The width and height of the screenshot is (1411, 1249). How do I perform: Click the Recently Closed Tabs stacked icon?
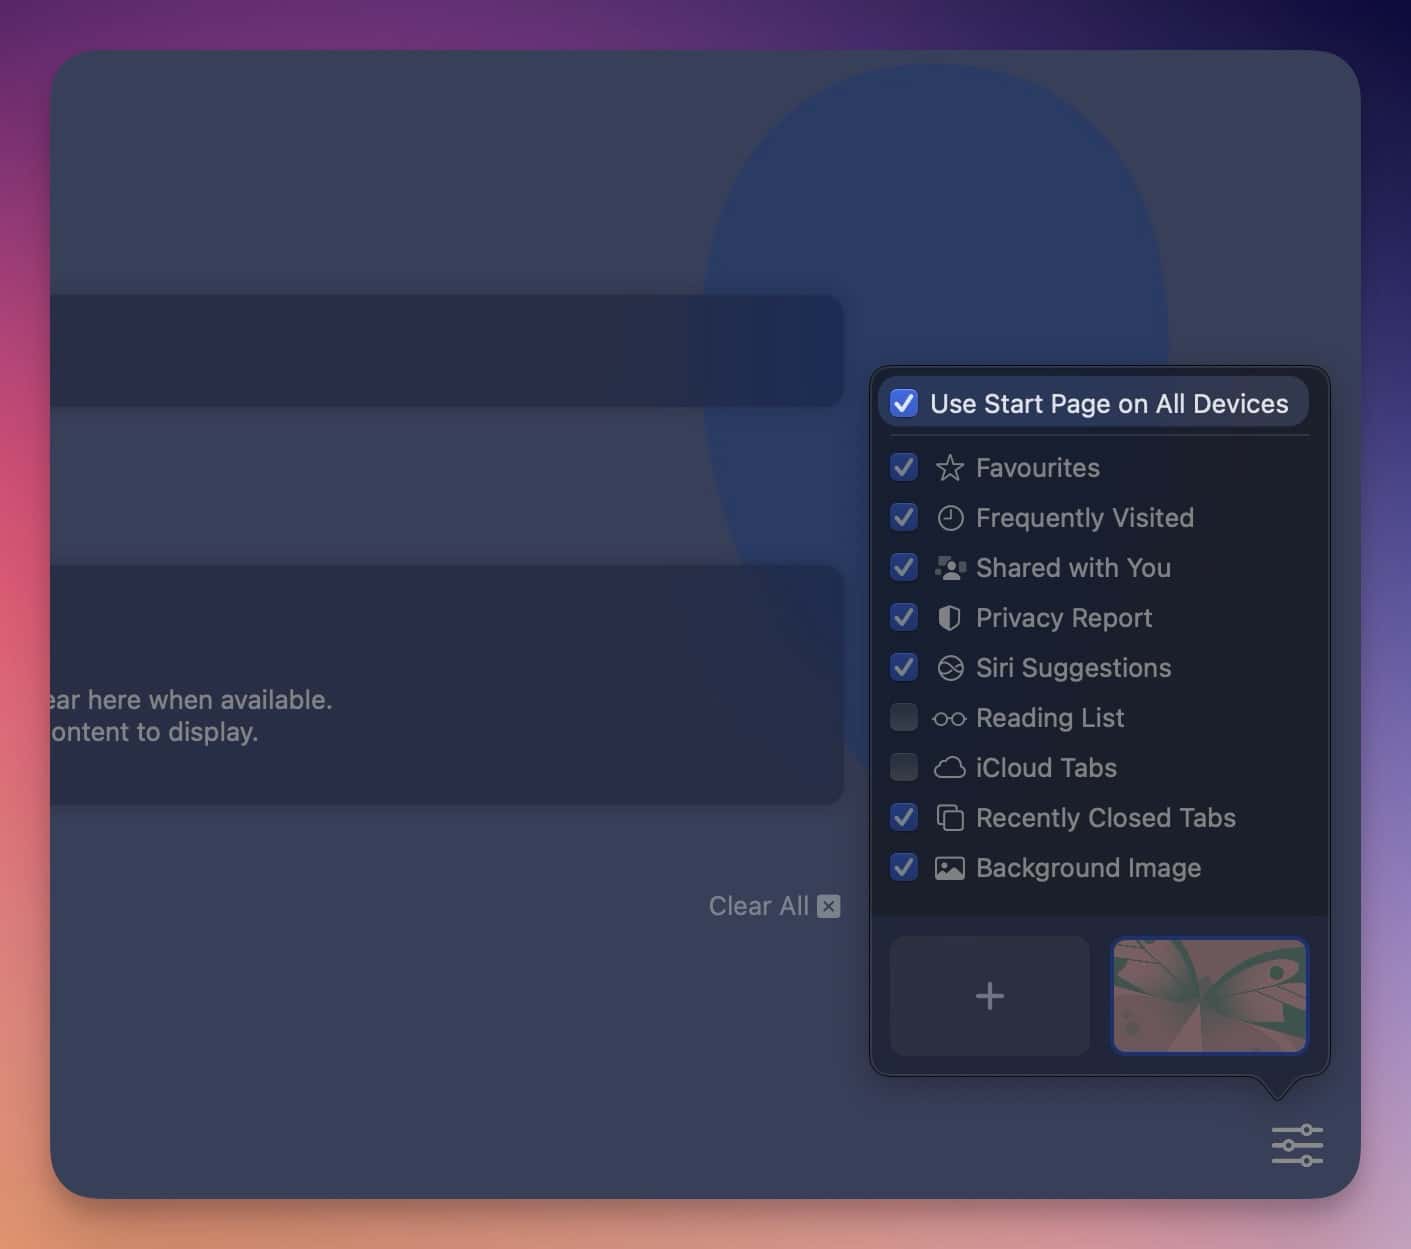click(x=949, y=817)
